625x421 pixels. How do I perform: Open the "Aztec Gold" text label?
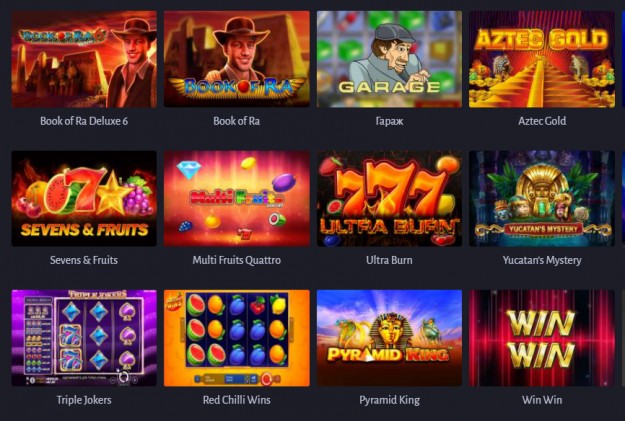coord(542,121)
